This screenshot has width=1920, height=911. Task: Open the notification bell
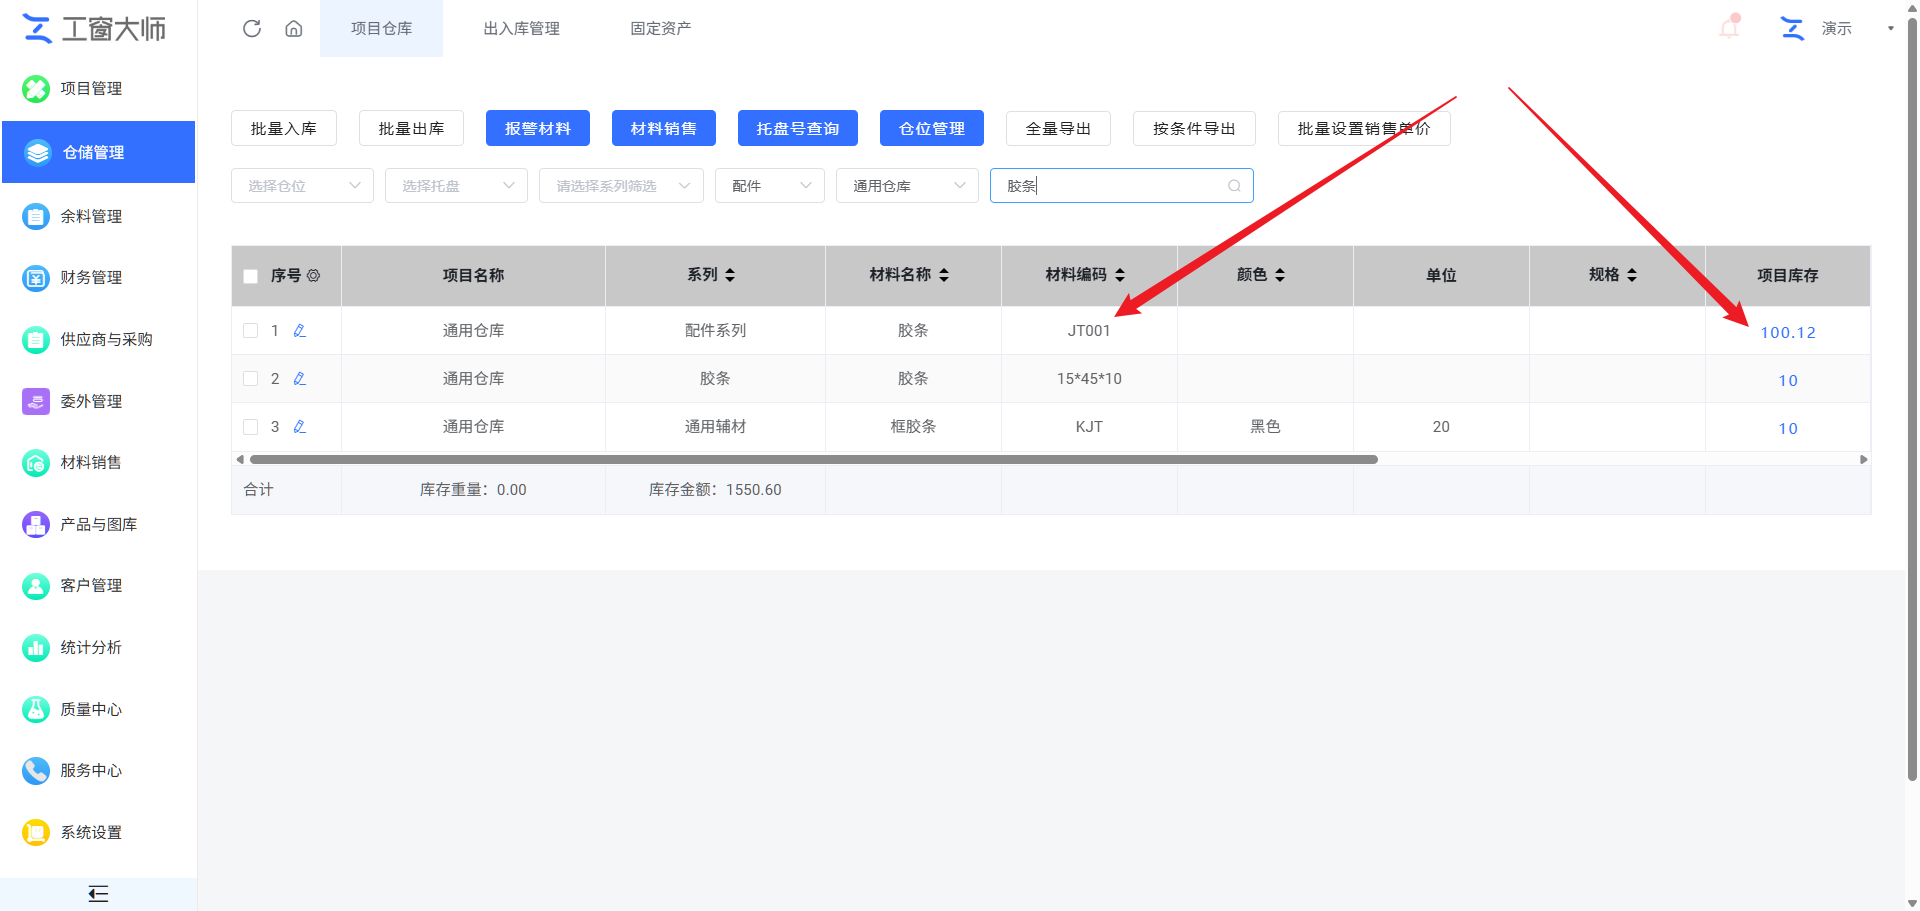pos(1729,28)
